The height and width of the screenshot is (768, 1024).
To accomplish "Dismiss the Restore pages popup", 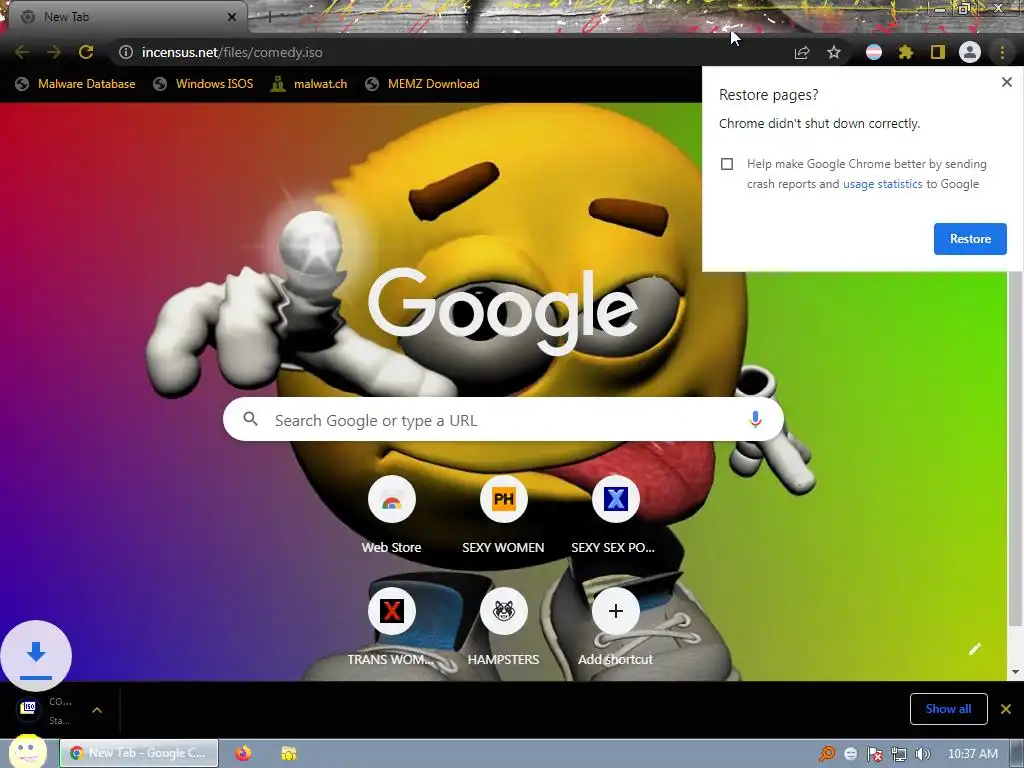I will pos(1006,82).
